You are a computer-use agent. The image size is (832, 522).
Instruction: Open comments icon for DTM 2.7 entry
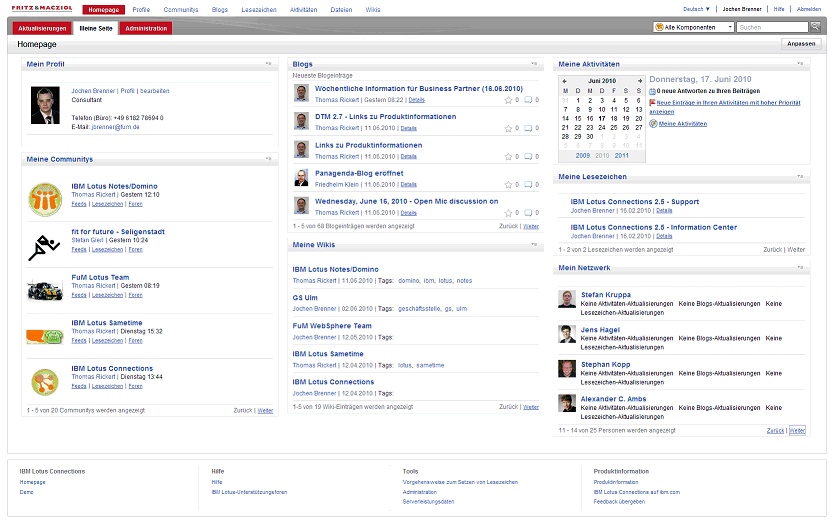click(528, 128)
